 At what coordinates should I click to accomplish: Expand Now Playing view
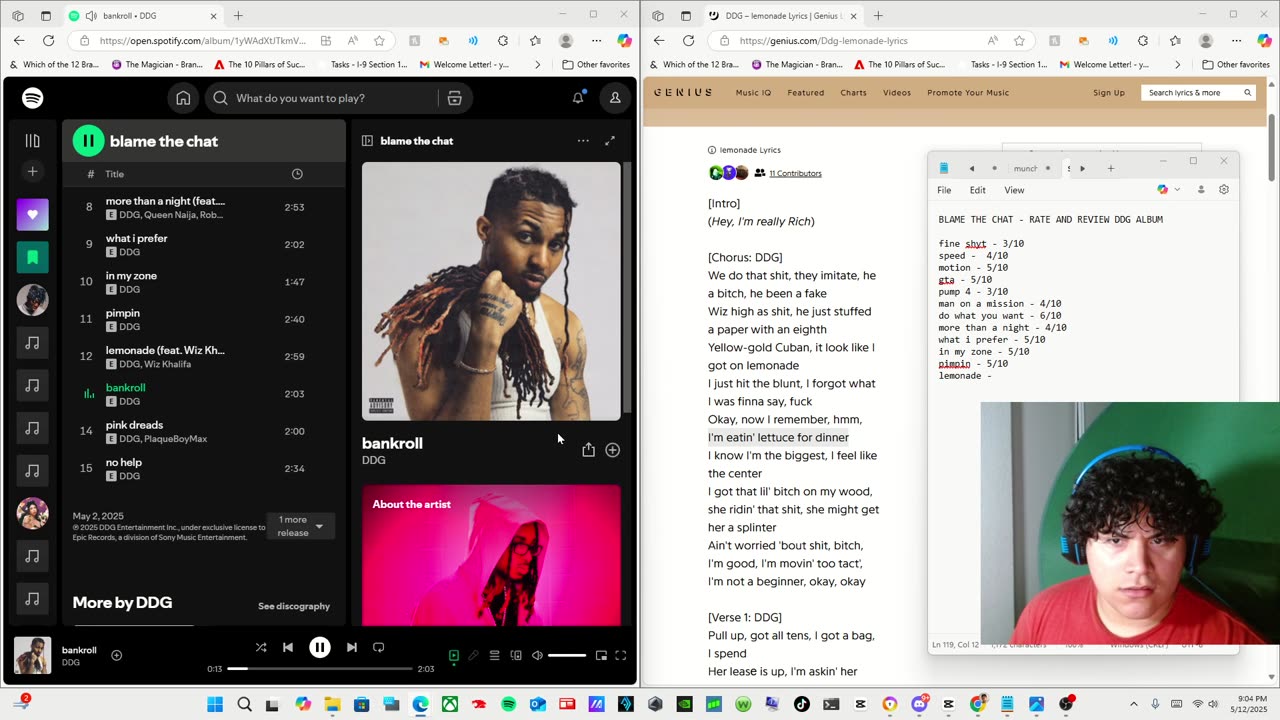(x=610, y=141)
